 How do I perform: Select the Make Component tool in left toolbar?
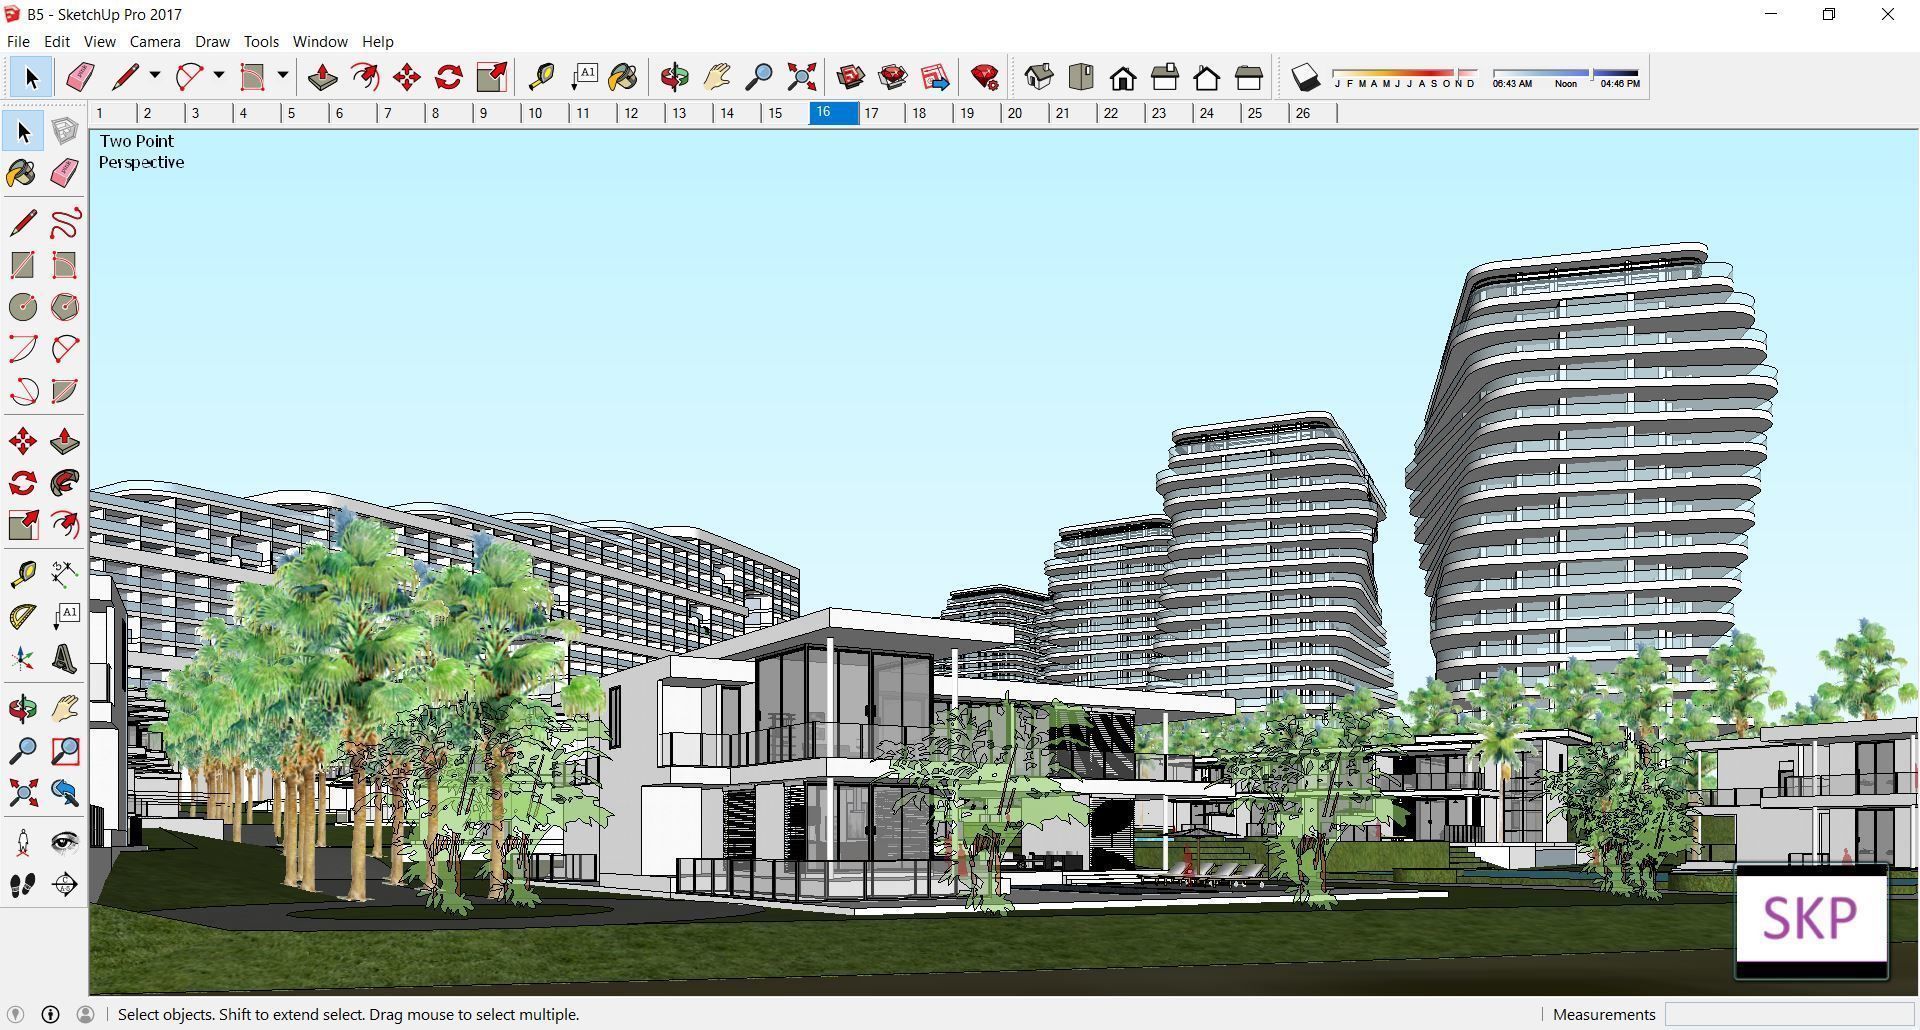click(x=65, y=131)
